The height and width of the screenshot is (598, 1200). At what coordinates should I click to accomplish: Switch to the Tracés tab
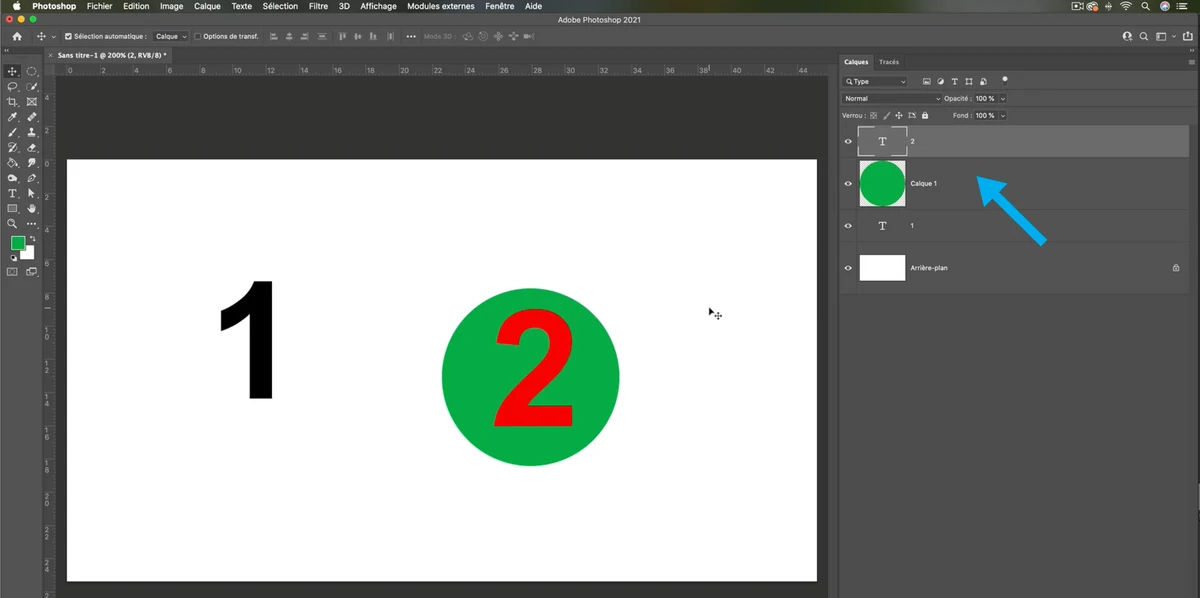pyautogui.click(x=889, y=62)
